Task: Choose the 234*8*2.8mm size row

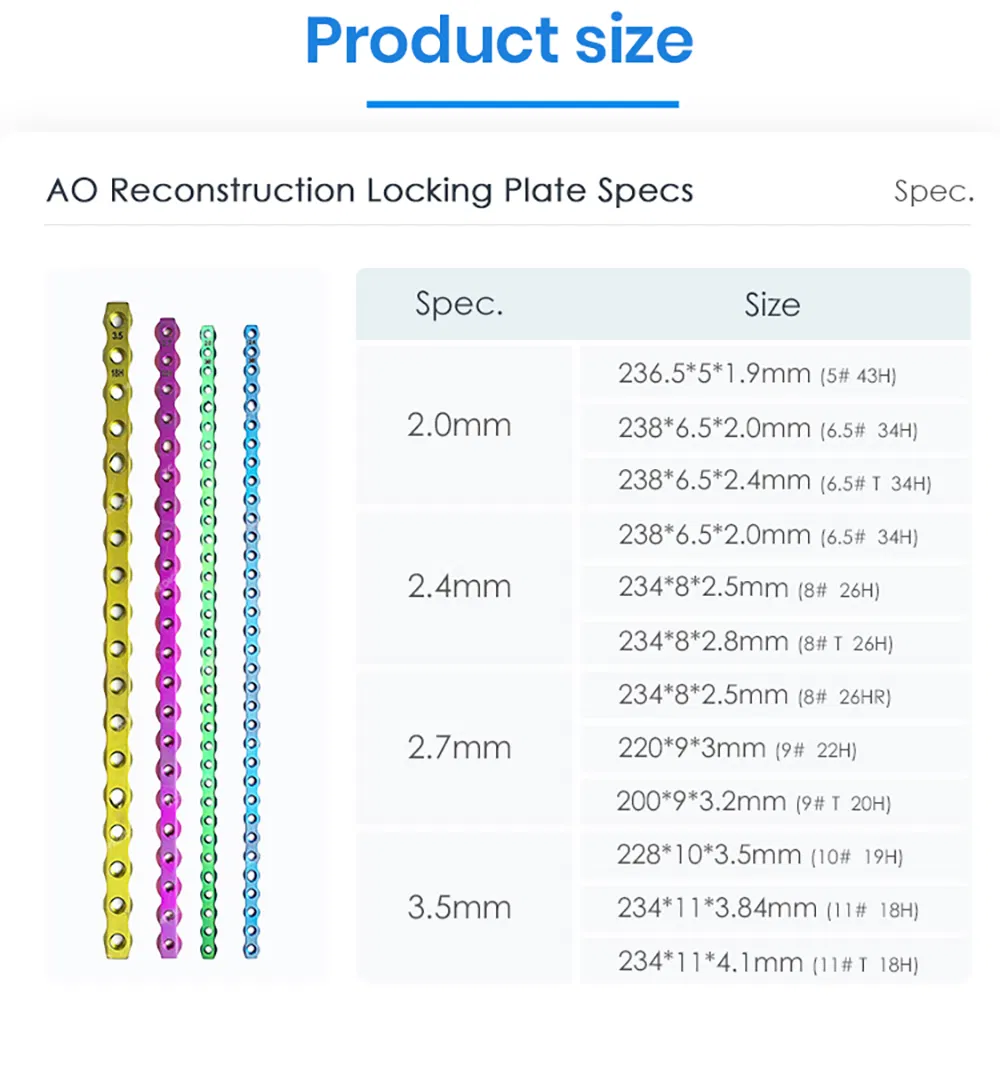Action: pyautogui.click(x=756, y=642)
